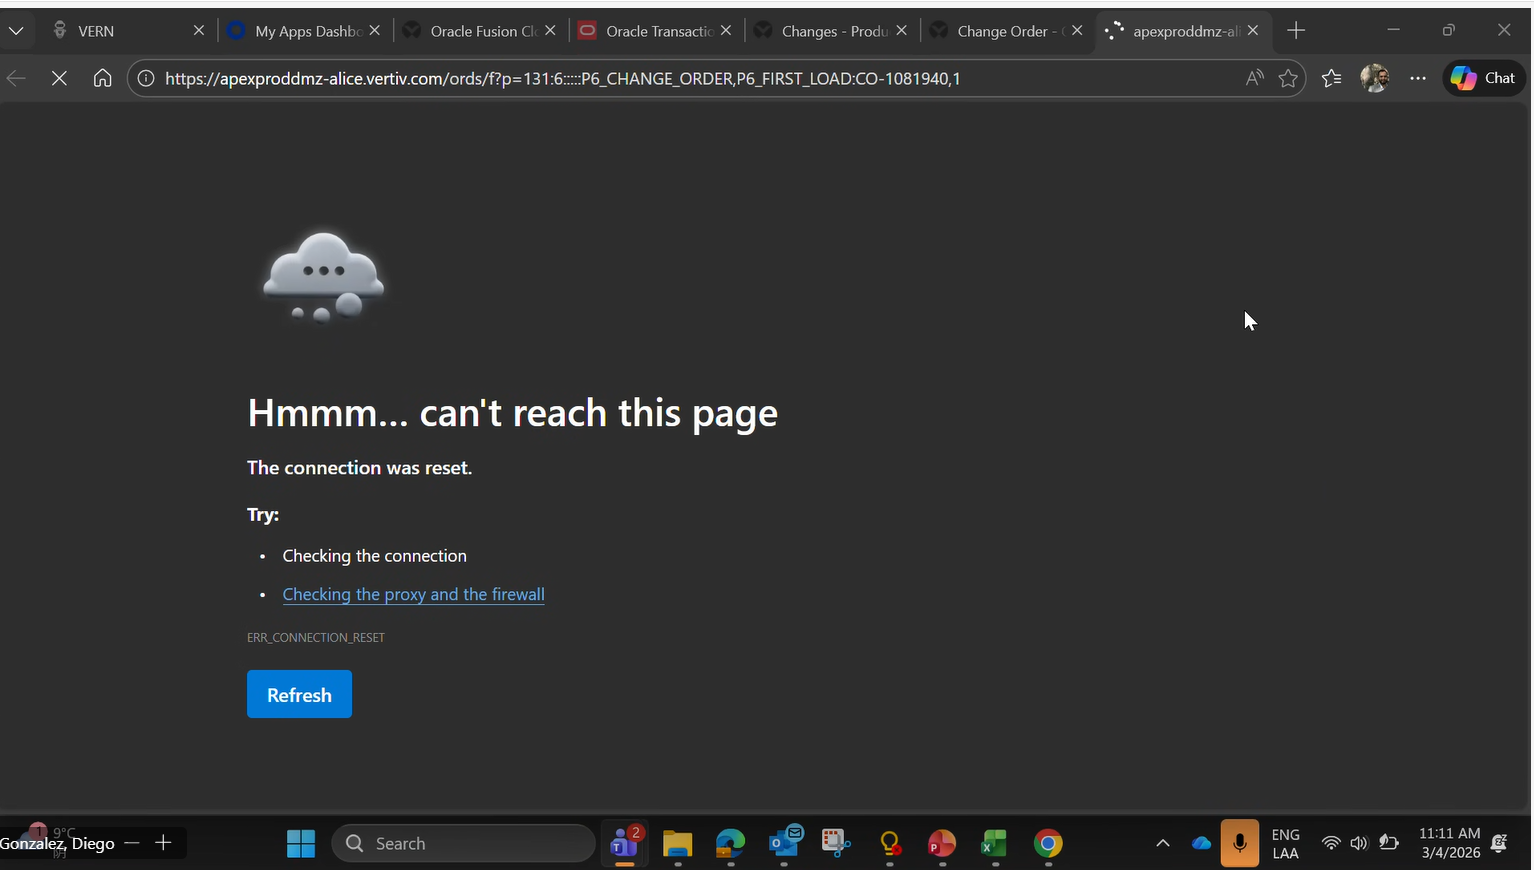View site information icon in address bar
The width and height of the screenshot is (1534, 870).
pos(146,78)
